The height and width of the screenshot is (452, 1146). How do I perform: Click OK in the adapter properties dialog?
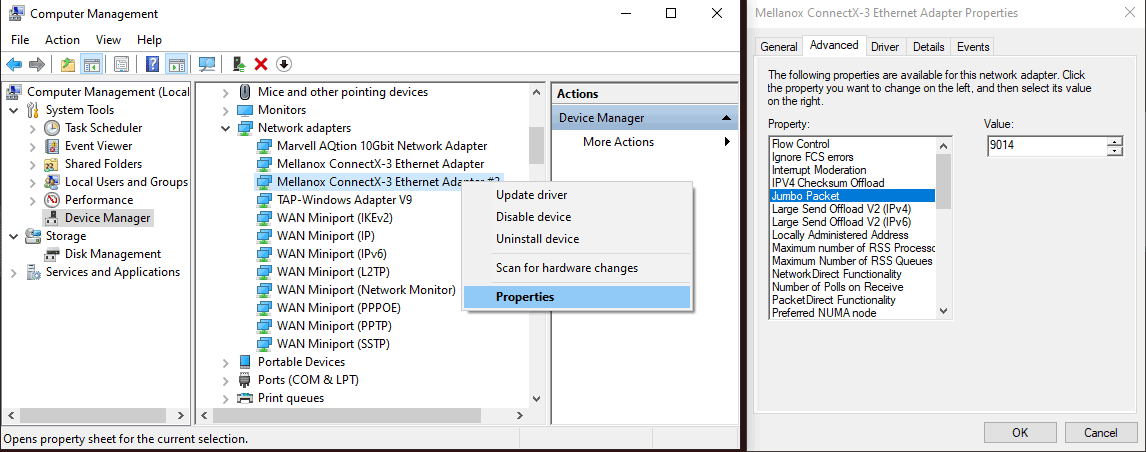coord(1020,432)
